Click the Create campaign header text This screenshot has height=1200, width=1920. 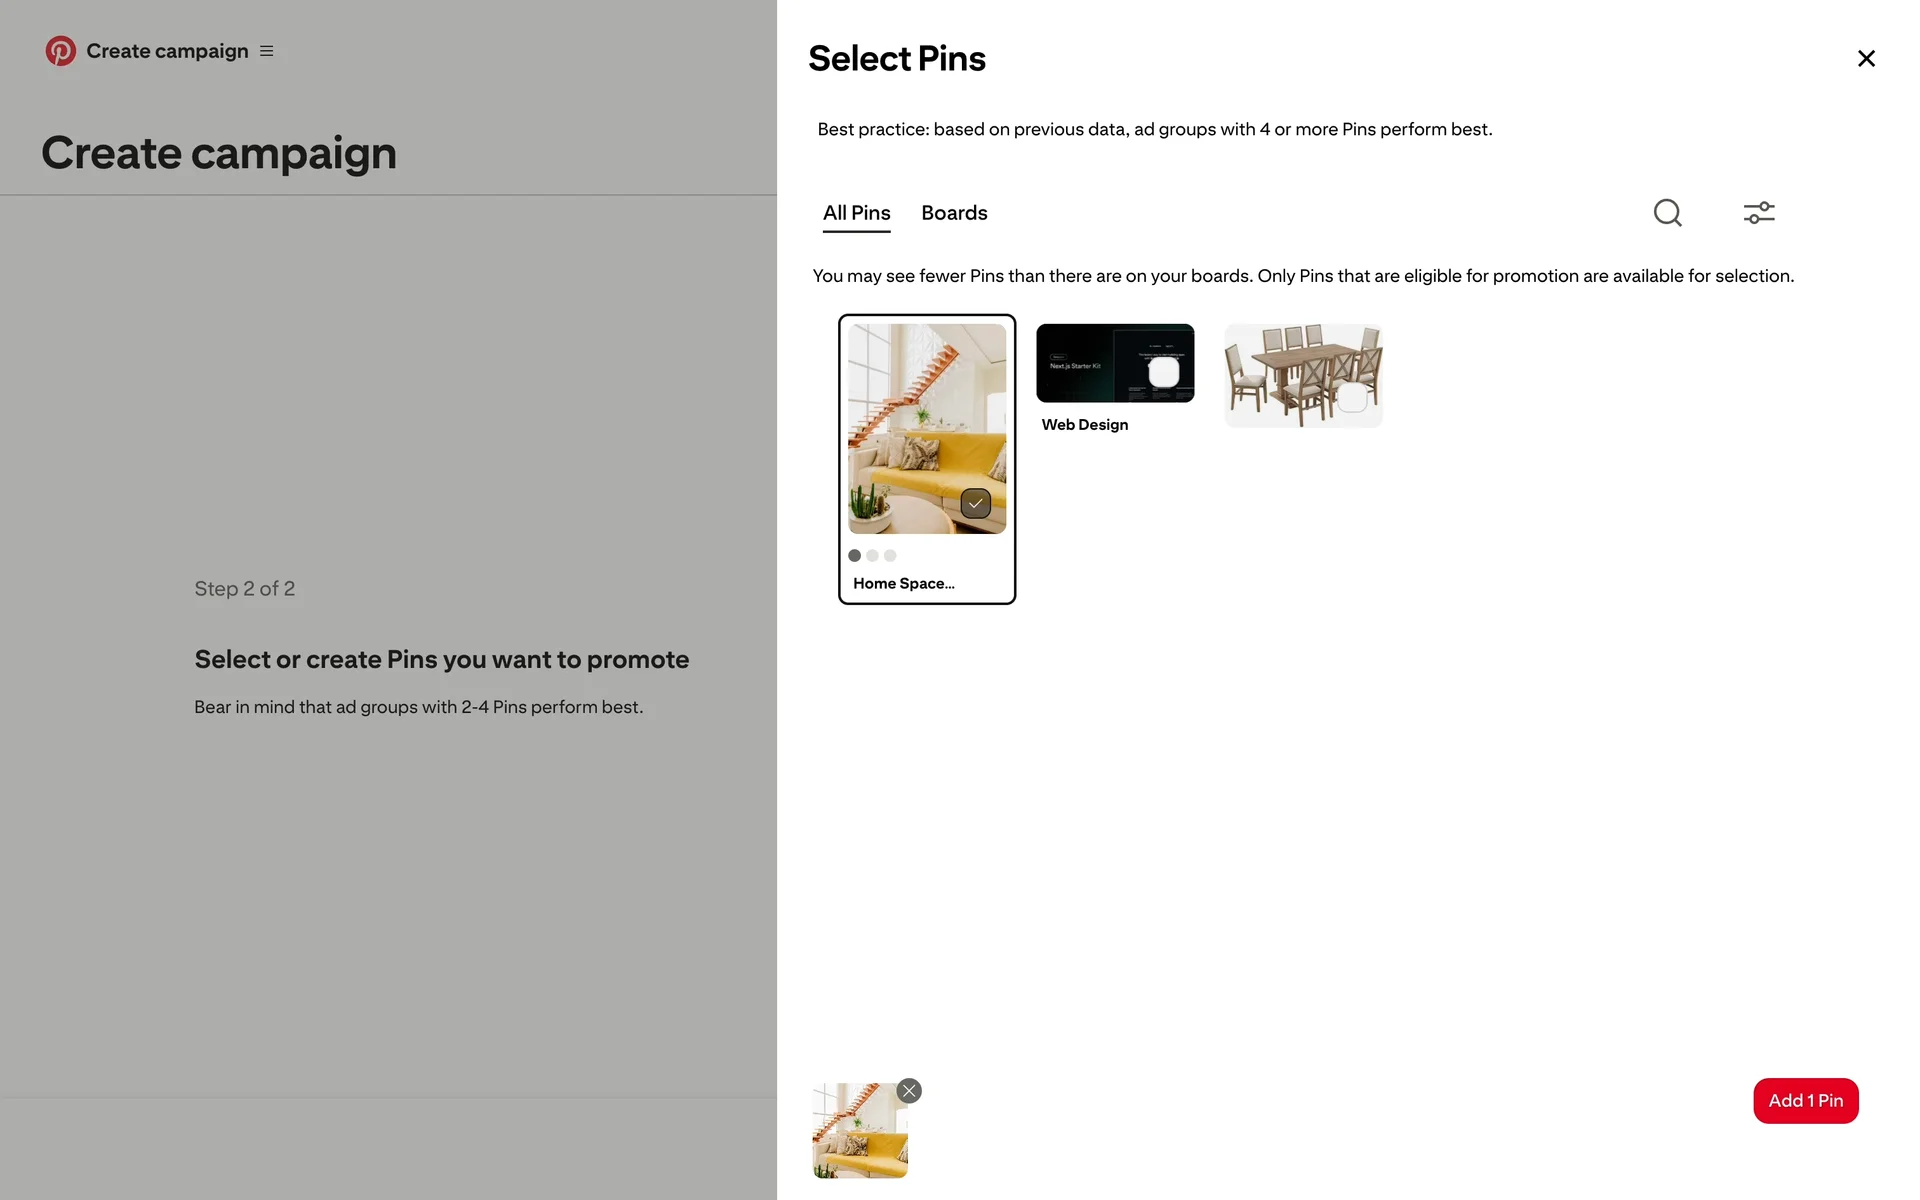point(167,51)
